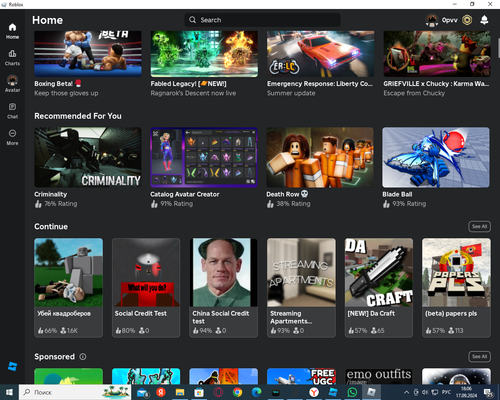500x400 pixels.
Task: Click the Roblox Studio icon in sidebar
Action: (12, 366)
